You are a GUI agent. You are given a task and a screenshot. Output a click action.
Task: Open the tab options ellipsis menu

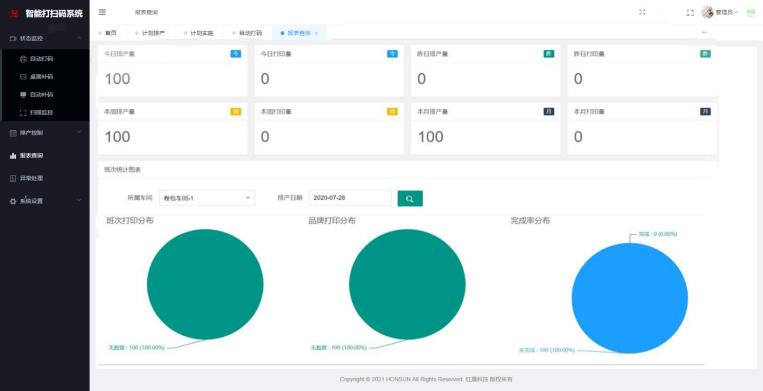tap(704, 33)
